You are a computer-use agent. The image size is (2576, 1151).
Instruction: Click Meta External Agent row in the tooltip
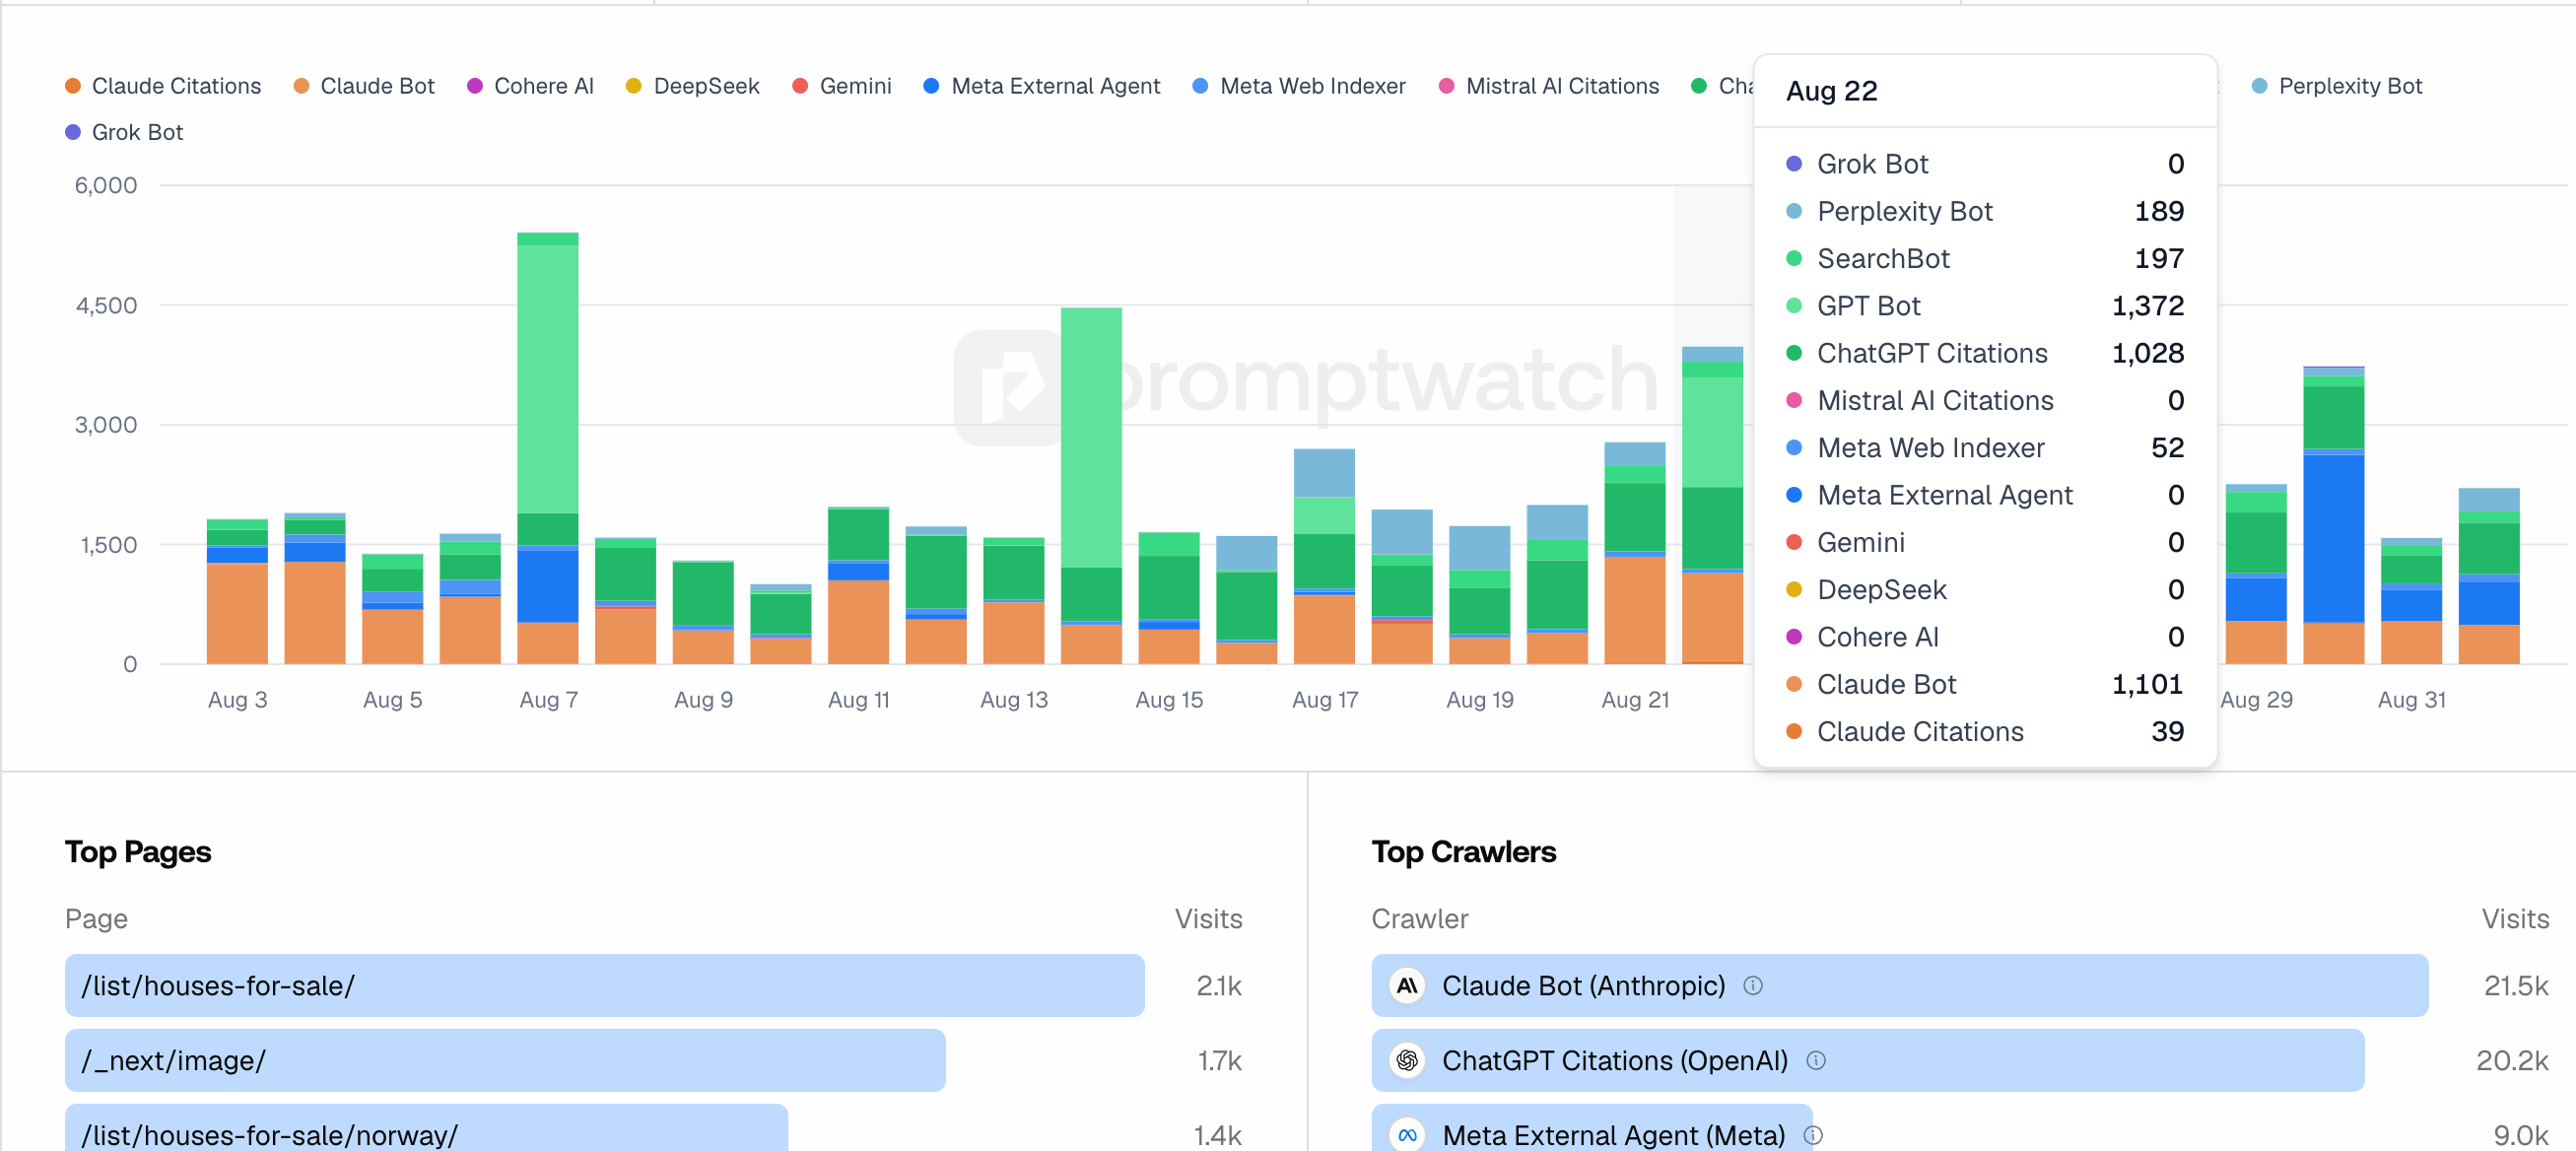(x=1985, y=495)
